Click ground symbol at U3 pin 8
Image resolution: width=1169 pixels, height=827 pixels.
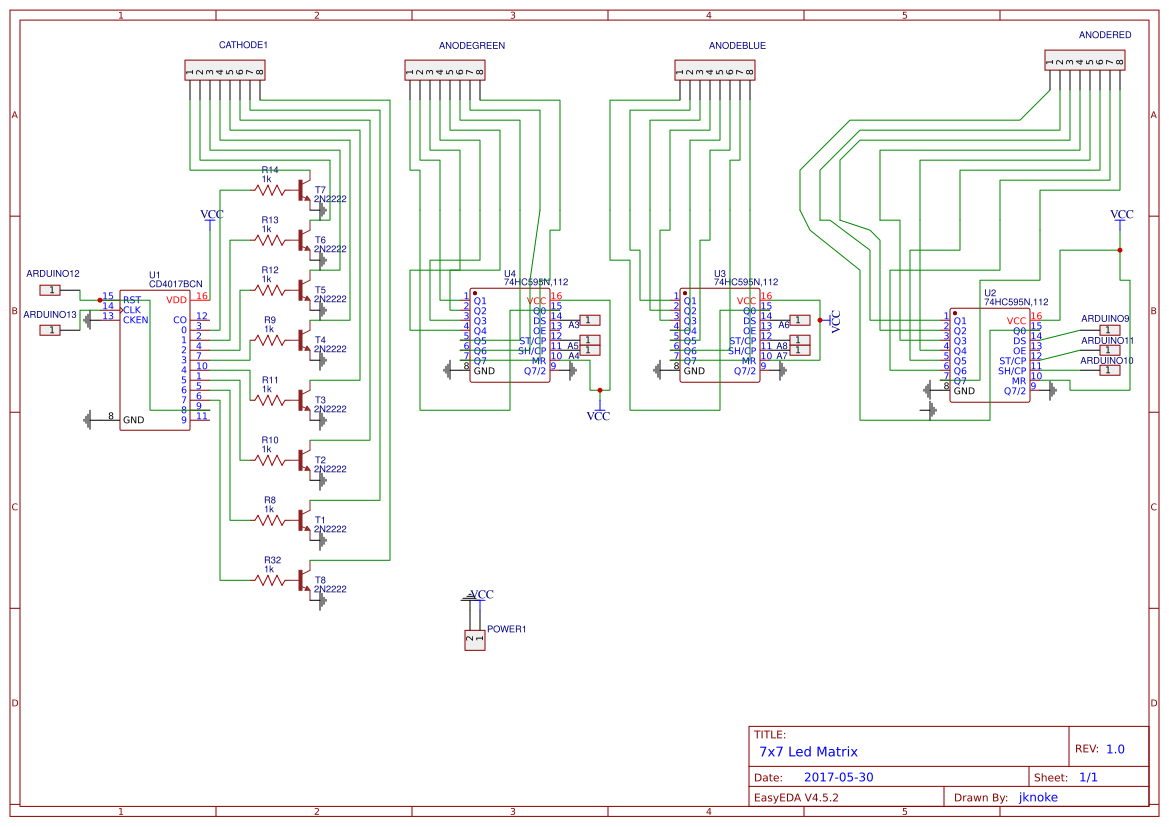point(658,370)
